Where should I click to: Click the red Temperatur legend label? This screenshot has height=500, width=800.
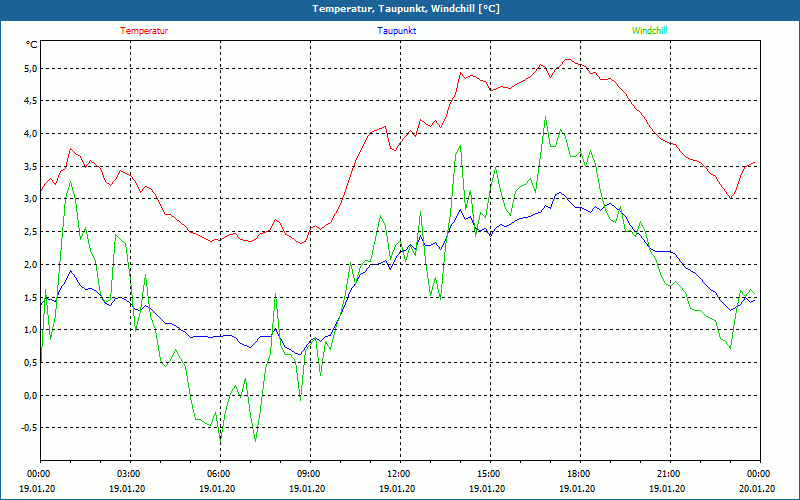tap(144, 31)
